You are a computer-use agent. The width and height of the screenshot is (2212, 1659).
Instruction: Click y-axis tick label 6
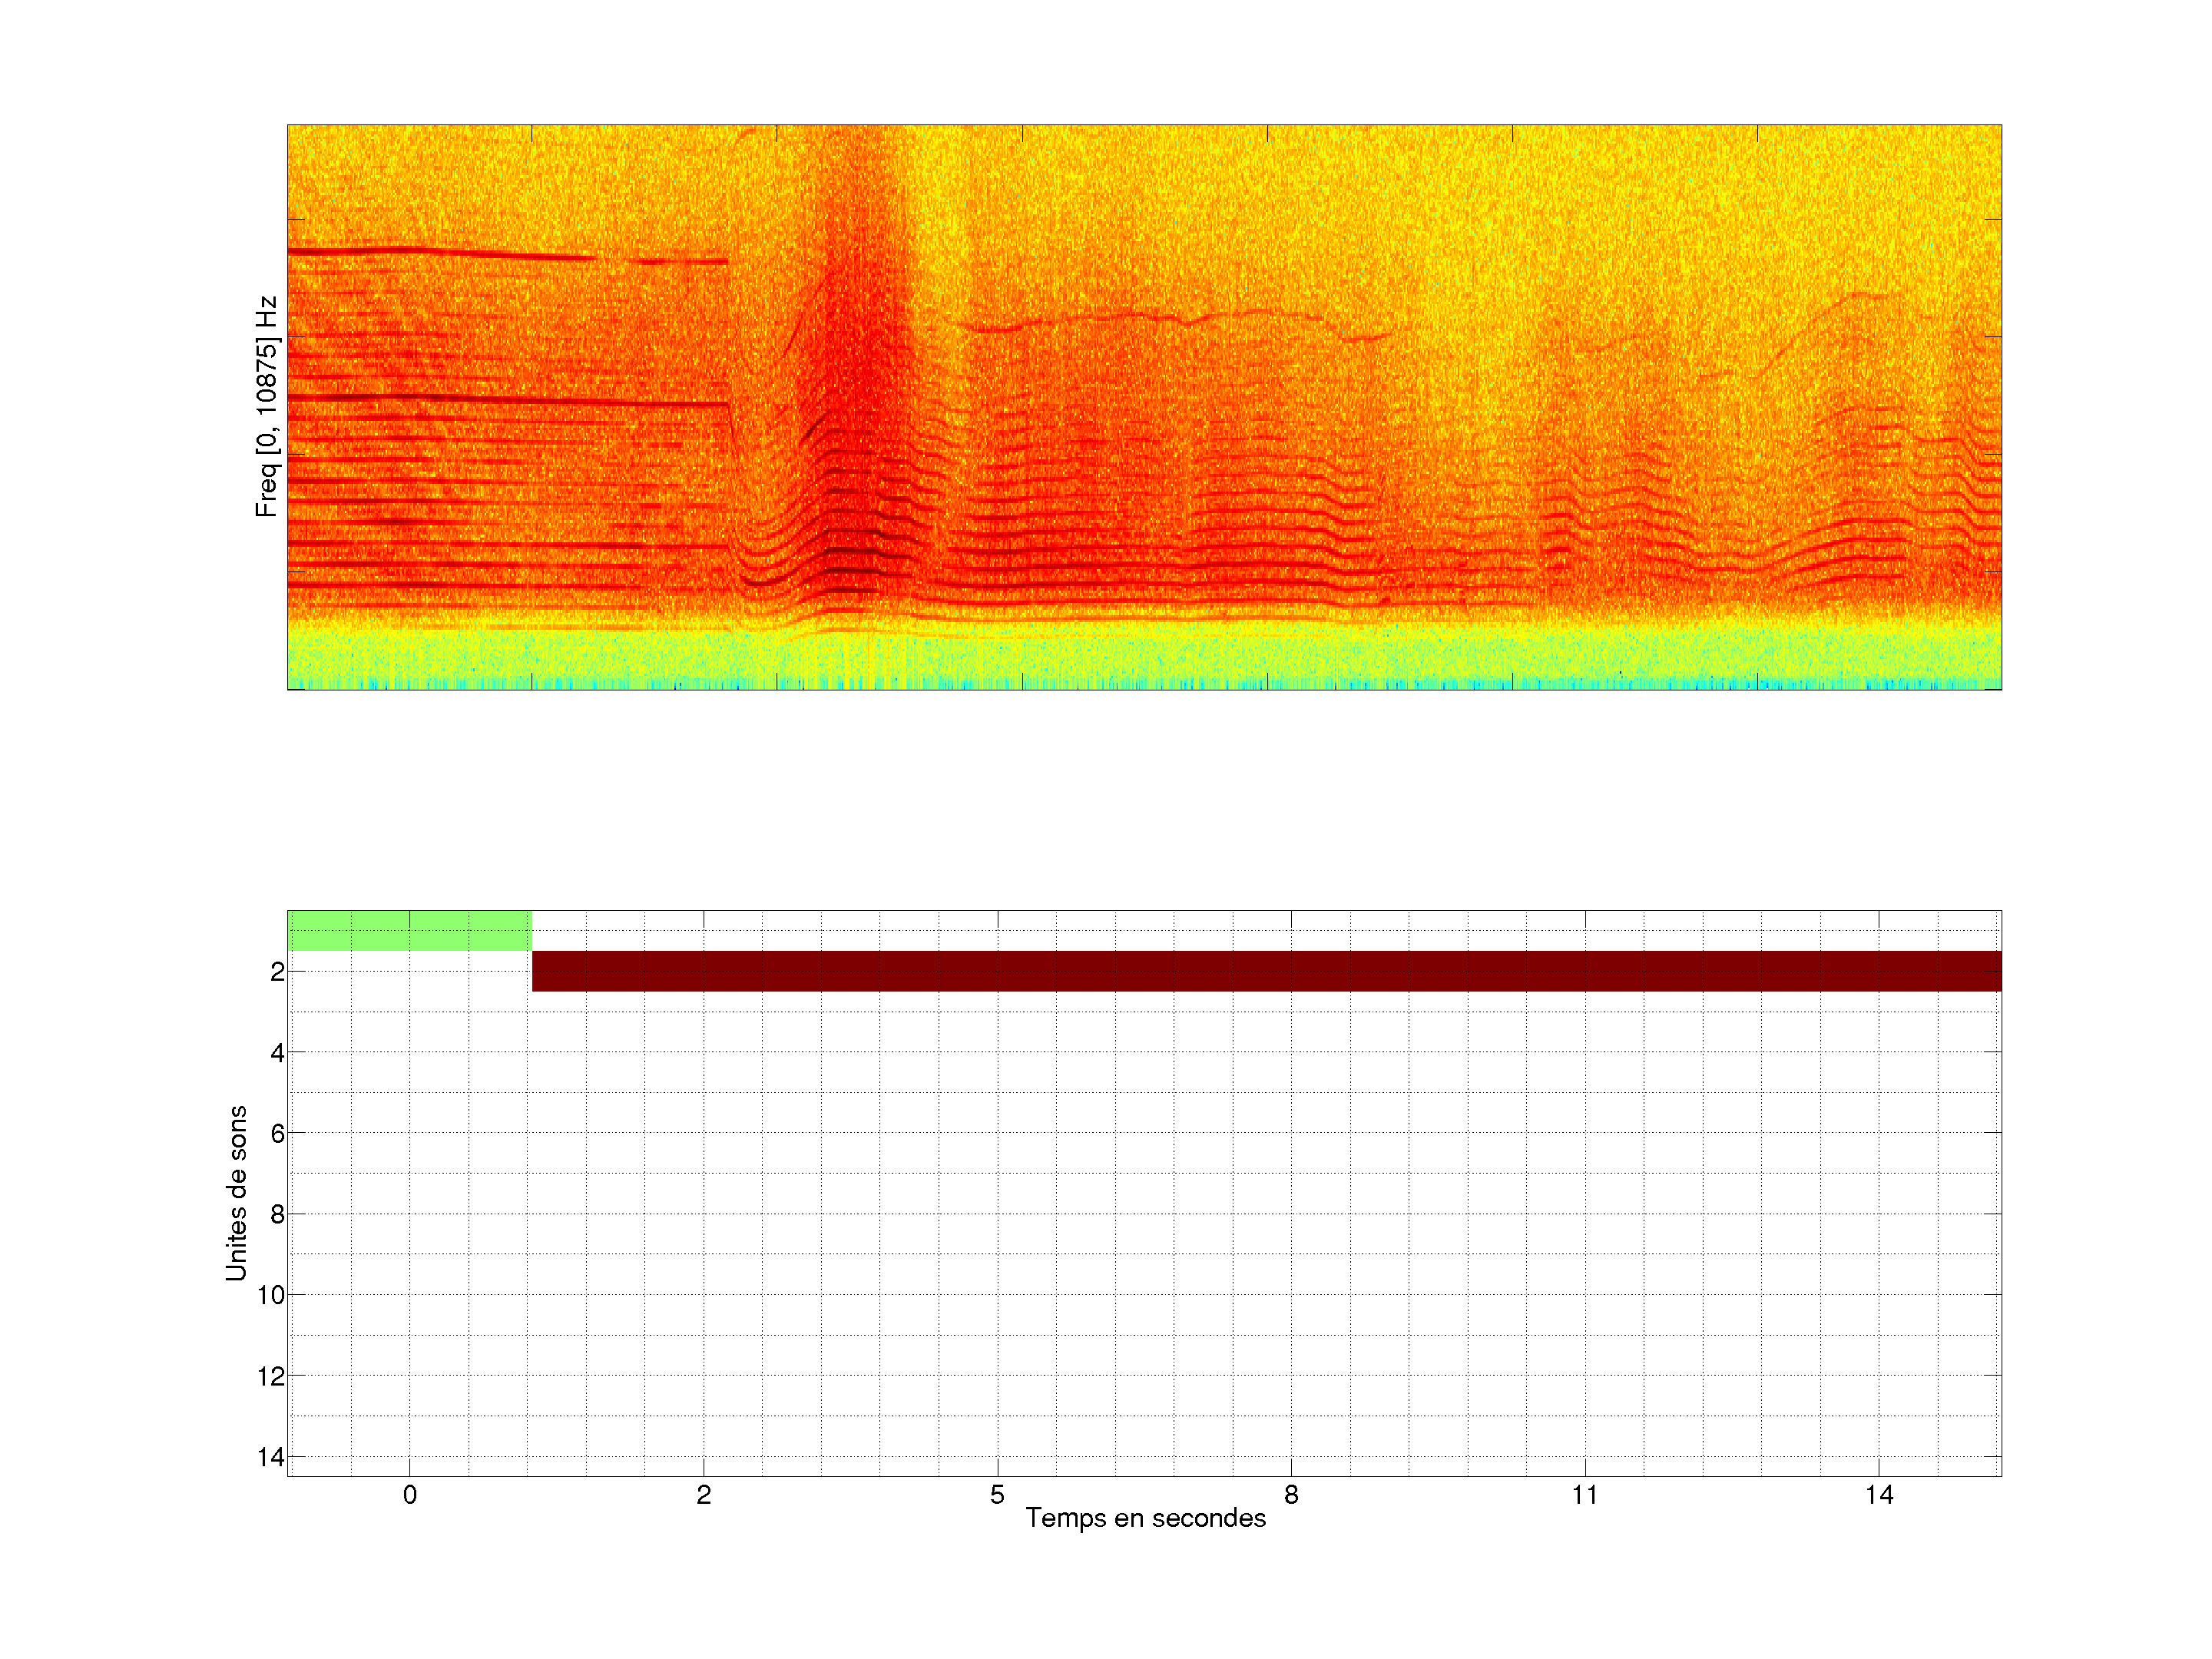click(277, 1134)
